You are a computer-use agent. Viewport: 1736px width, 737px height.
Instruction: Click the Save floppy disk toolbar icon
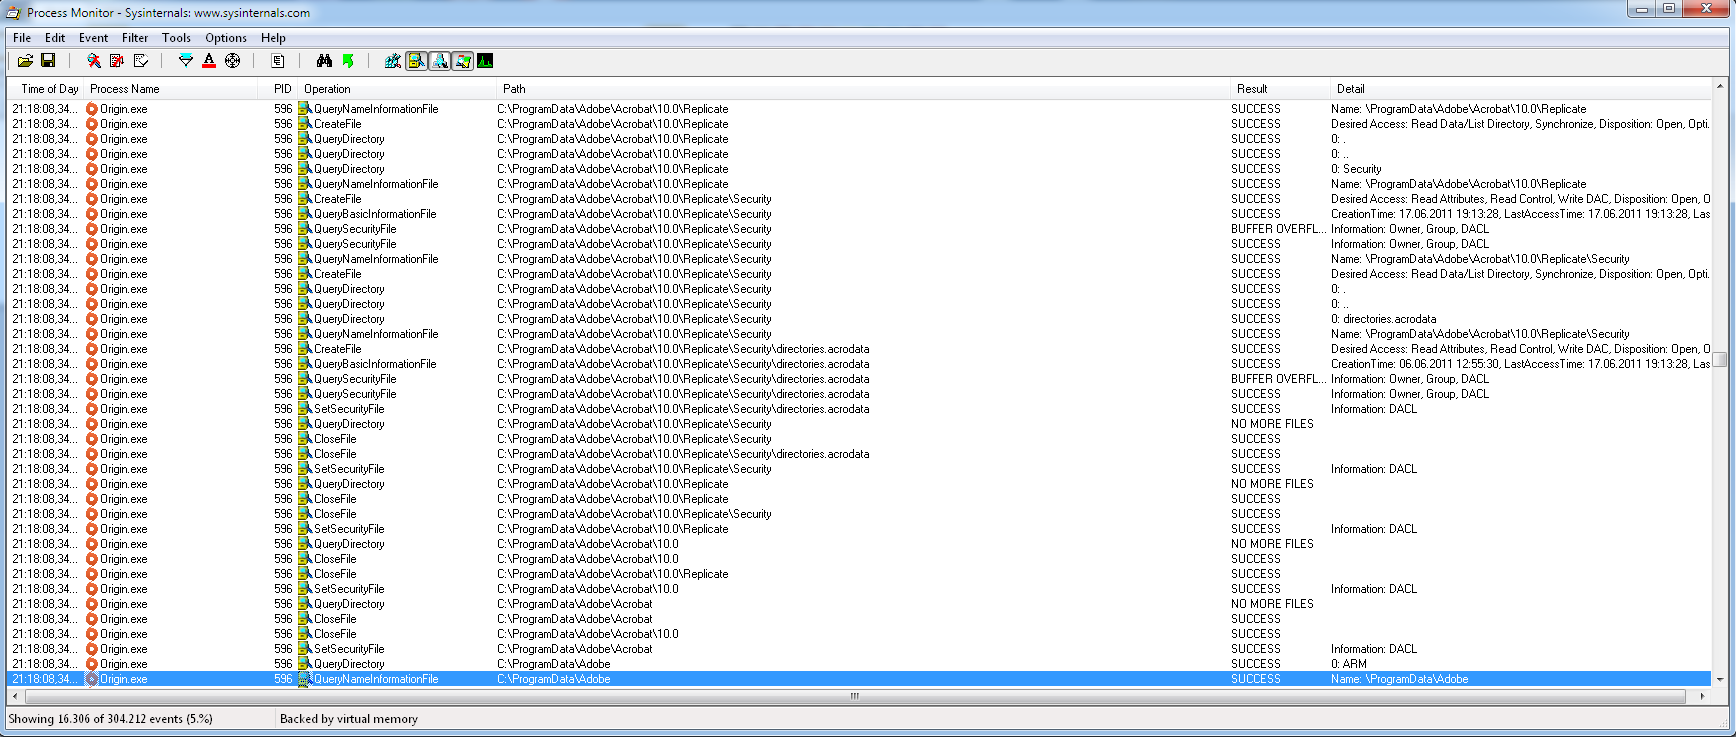(x=48, y=61)
